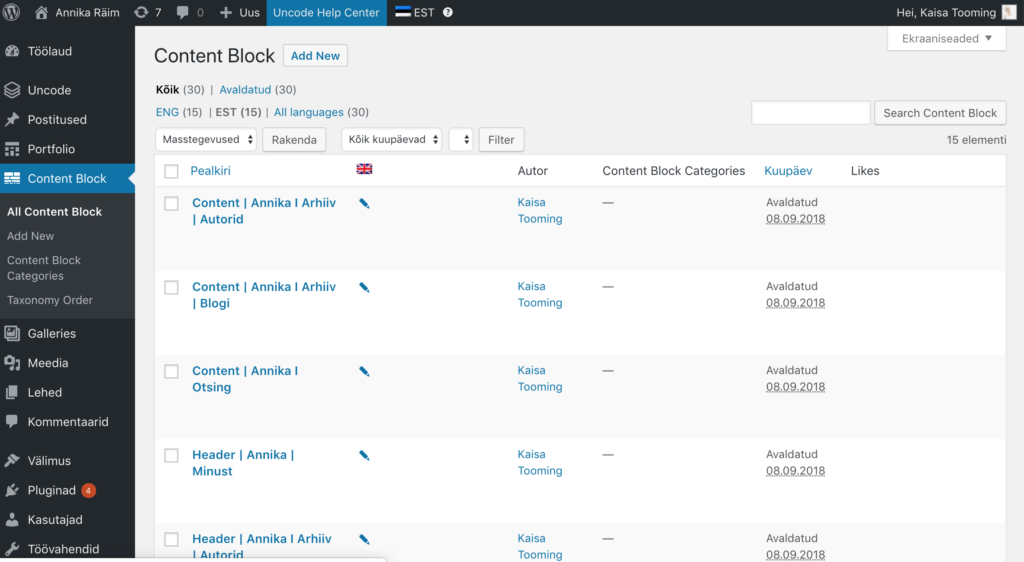Open the unlabeled dropdown beside Filter
Image resolution: width=1024 pixels, height=562 pixels.
461,139
